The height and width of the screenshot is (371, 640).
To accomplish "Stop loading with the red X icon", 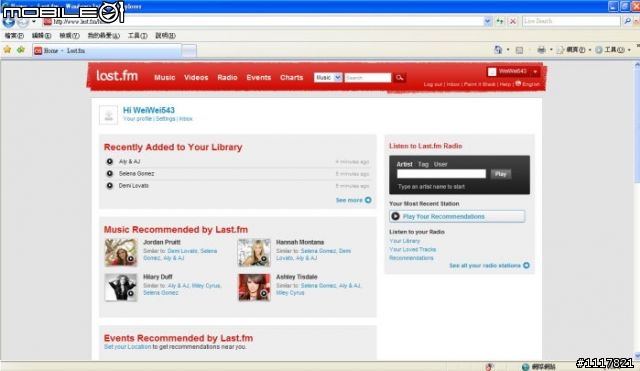I will click(x=513, y=21).
